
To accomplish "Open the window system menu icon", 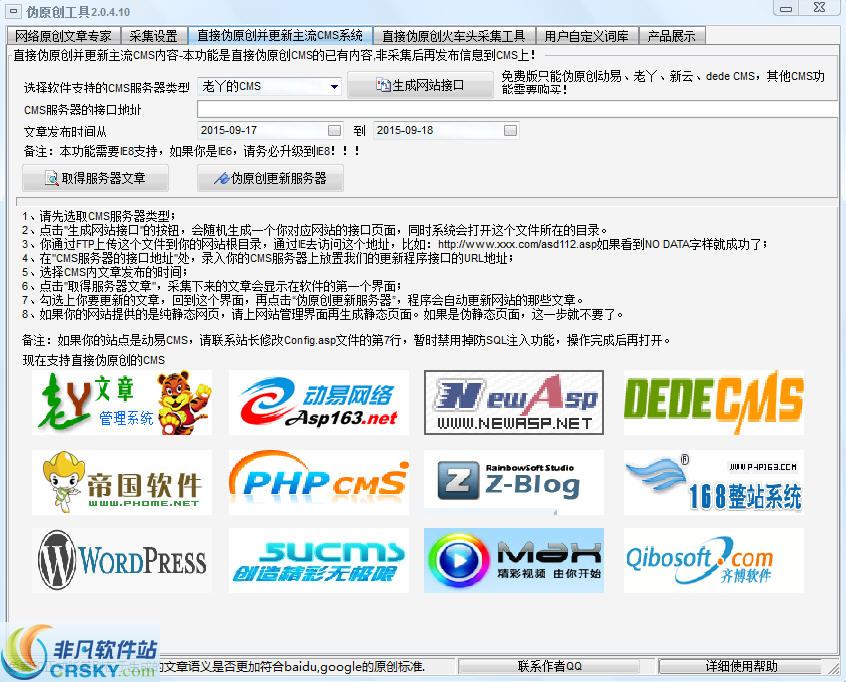I will (x=15, y=11).
